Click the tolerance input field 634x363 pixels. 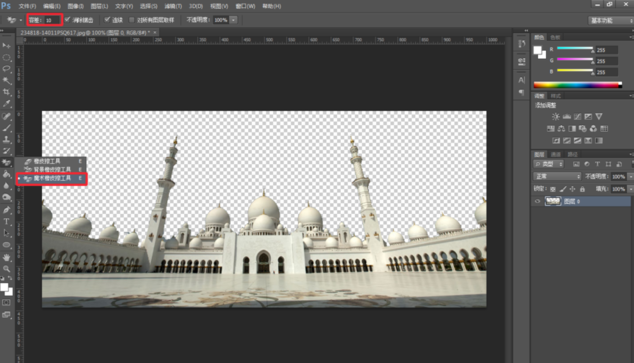point(51,20)
